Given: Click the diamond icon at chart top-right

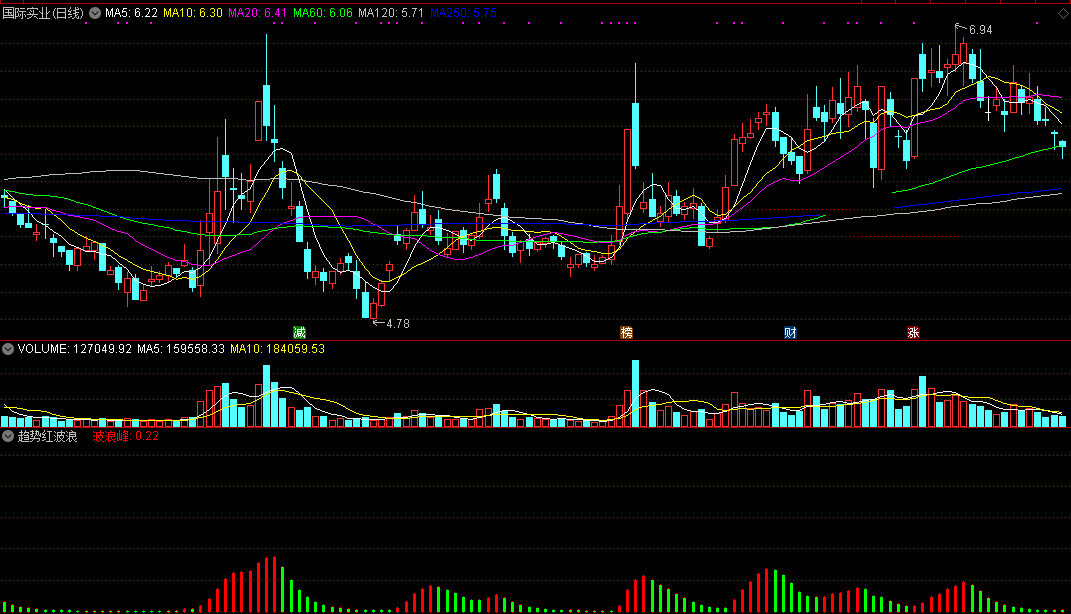Looking at the screenshot, I should click(1063, 13).
